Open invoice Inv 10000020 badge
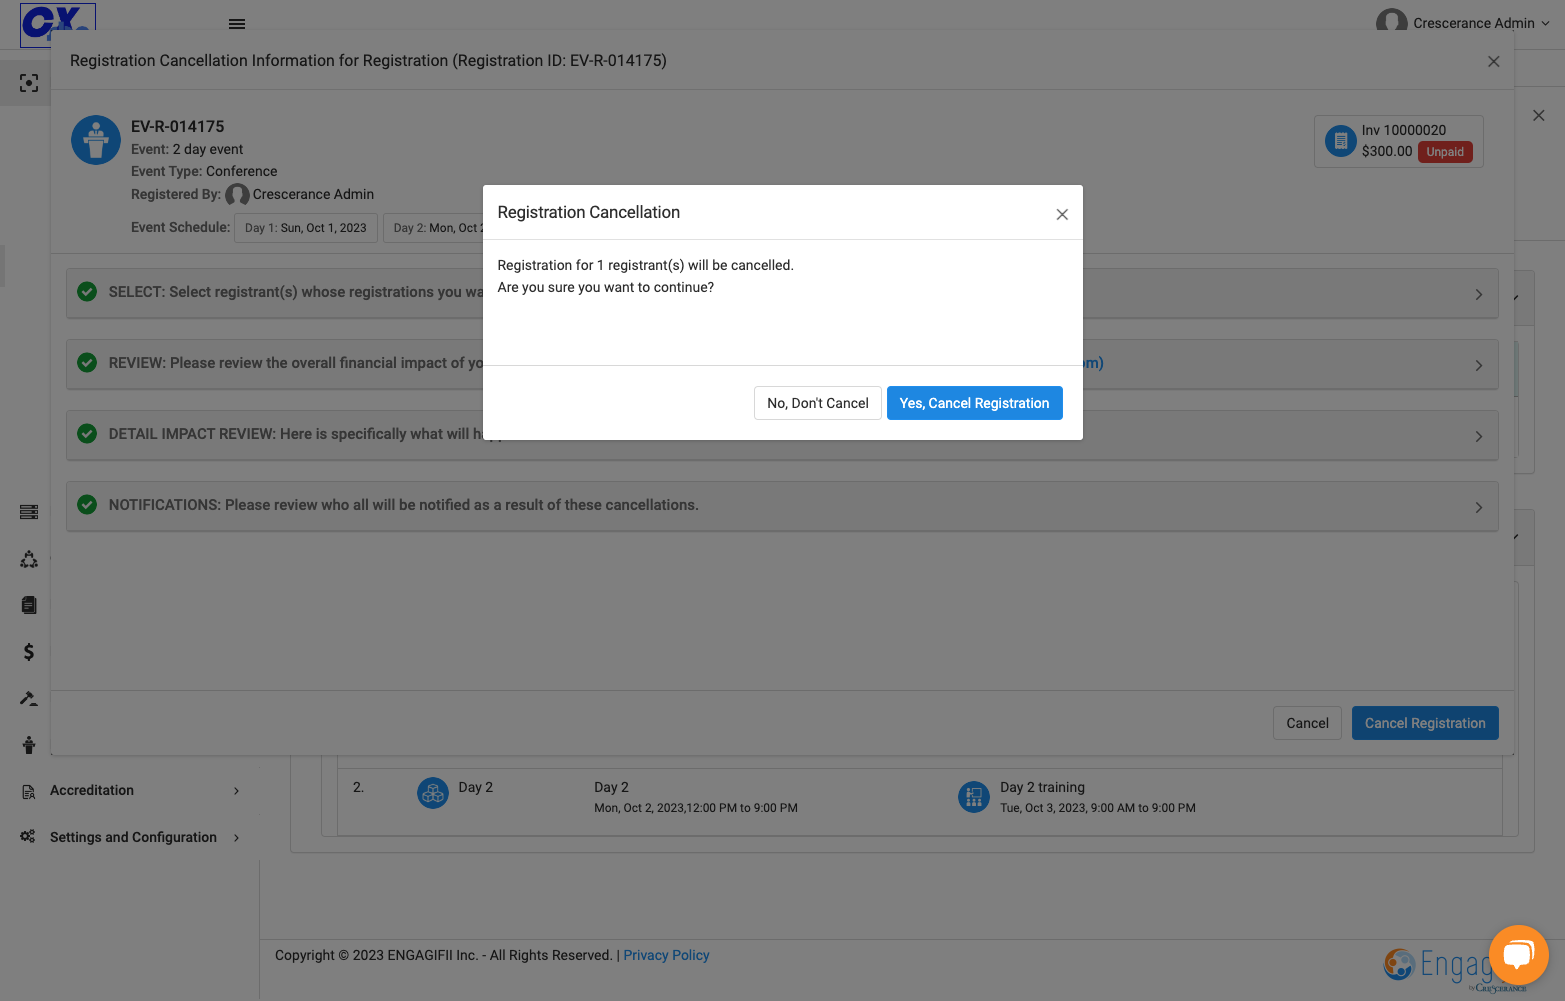The height and width of the screenshot is (1001, 1565). click(x=1398, y=141)
